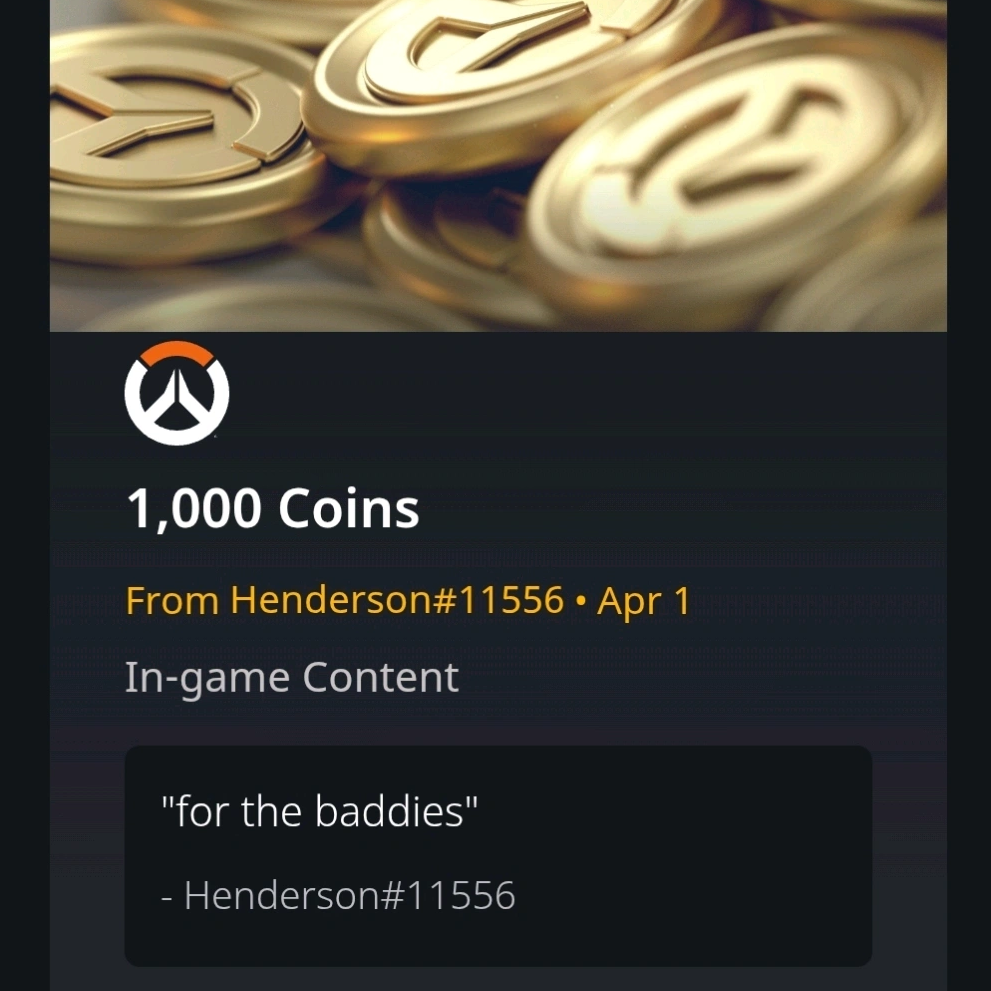Tap the signature "- Henderson#11556" in the message
This screenshot has width=991, height=991.
tap(338, 895)
